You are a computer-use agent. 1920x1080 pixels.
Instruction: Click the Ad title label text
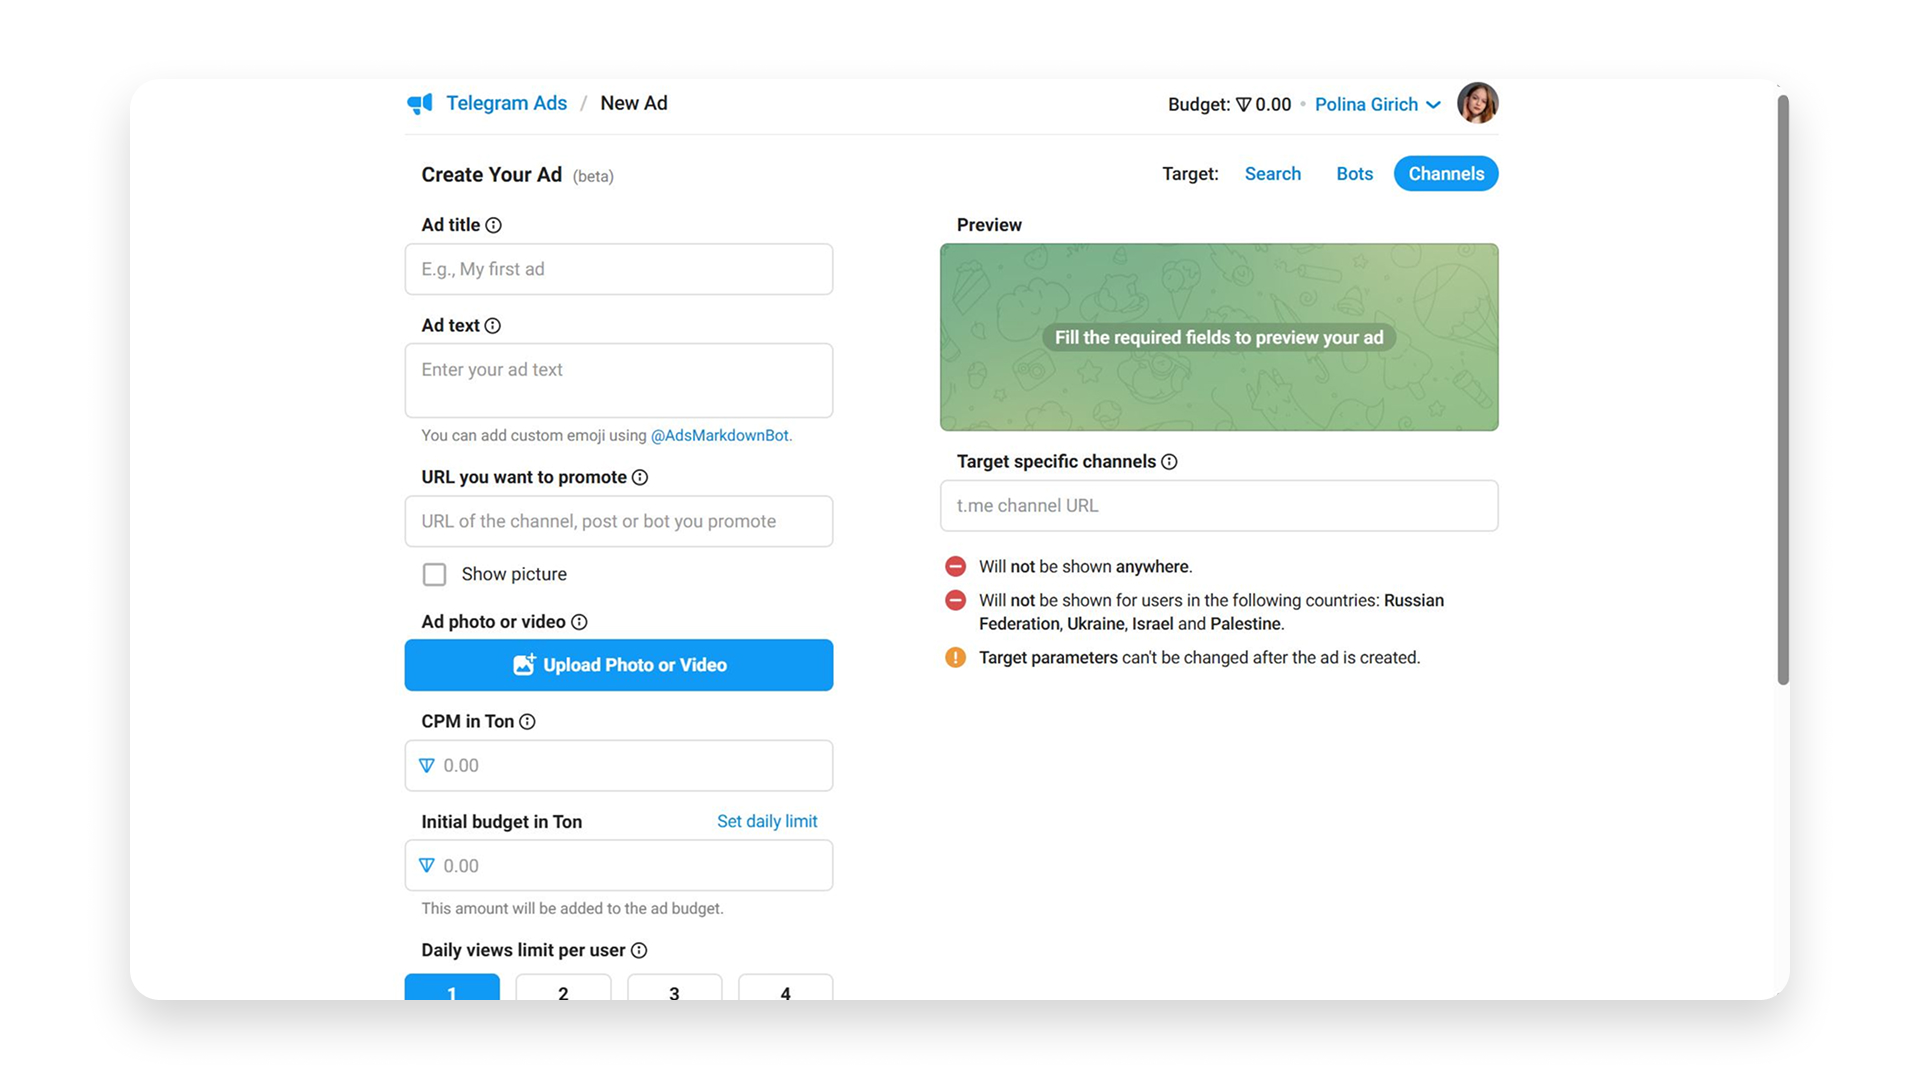click(450, 225)
